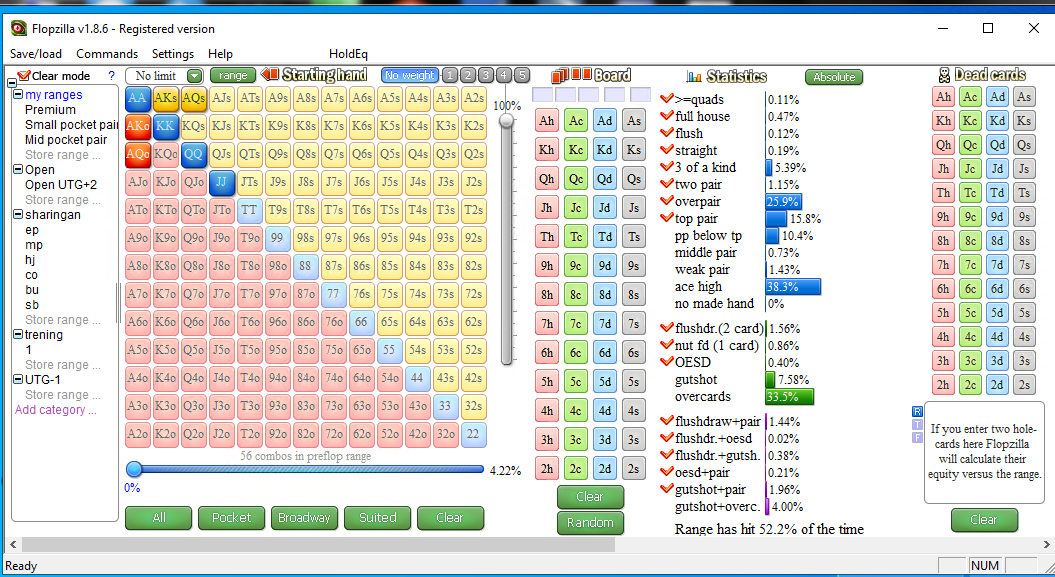This screenshot has height=577, width=1055.
Task: Select weight button 1
Action: pos(450,75)
